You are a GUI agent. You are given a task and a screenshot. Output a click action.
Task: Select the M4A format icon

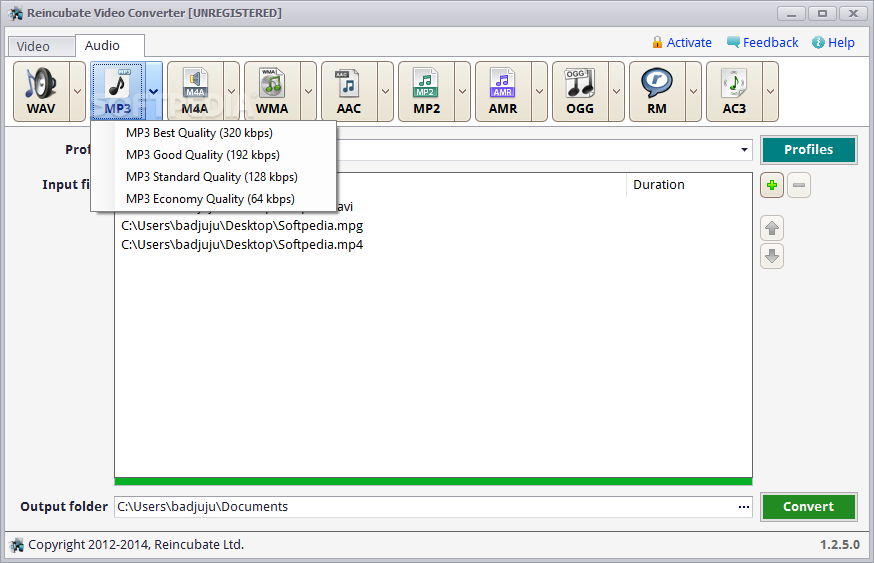(x=195, y=91)
